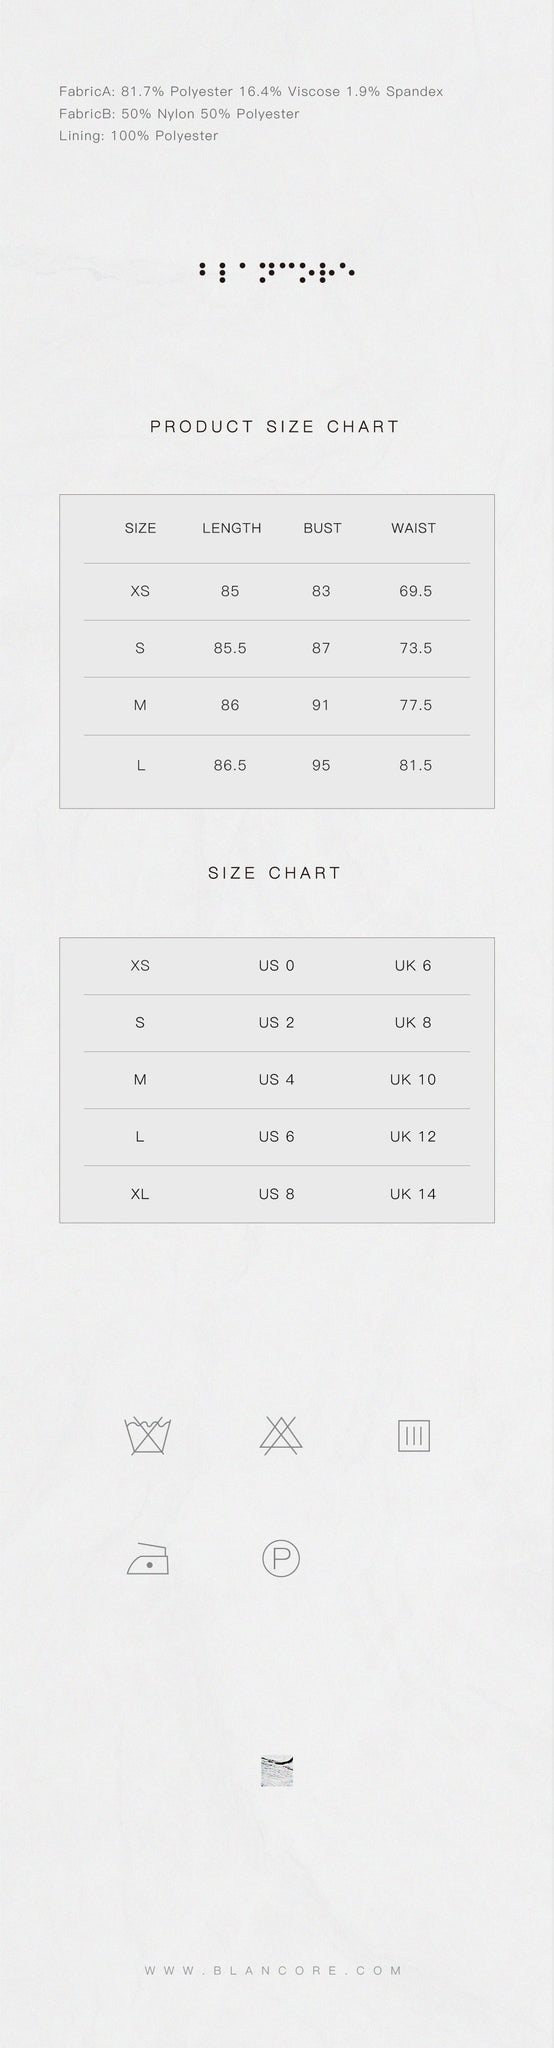Select the WAIST column header
This screenshot has width=554, height=2048.
(413, 528)
